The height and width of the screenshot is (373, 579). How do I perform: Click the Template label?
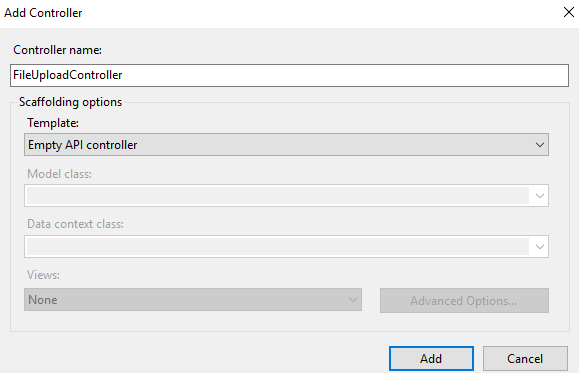click(x=53, y=123)
